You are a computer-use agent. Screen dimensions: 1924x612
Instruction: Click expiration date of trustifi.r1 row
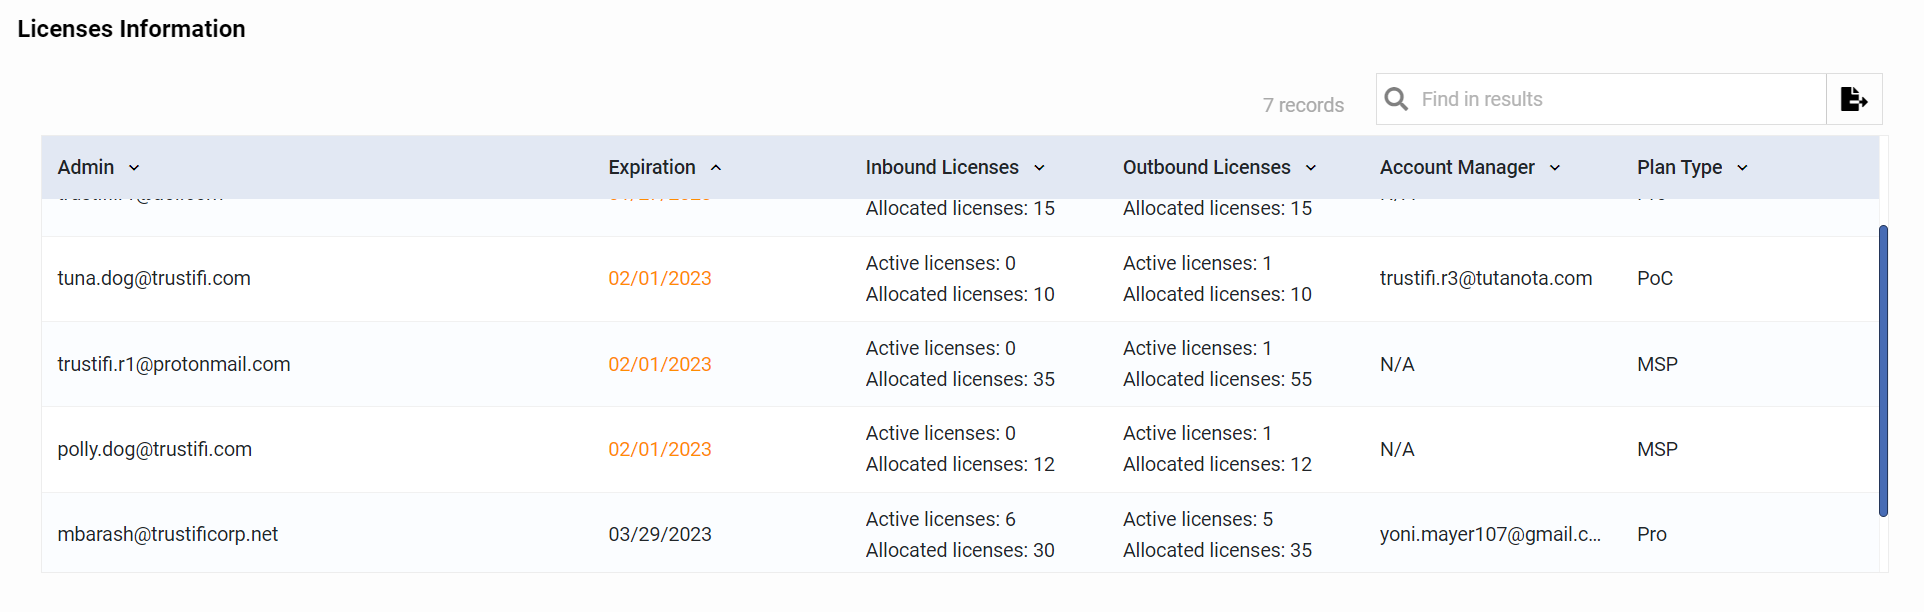tap(660, 364)
